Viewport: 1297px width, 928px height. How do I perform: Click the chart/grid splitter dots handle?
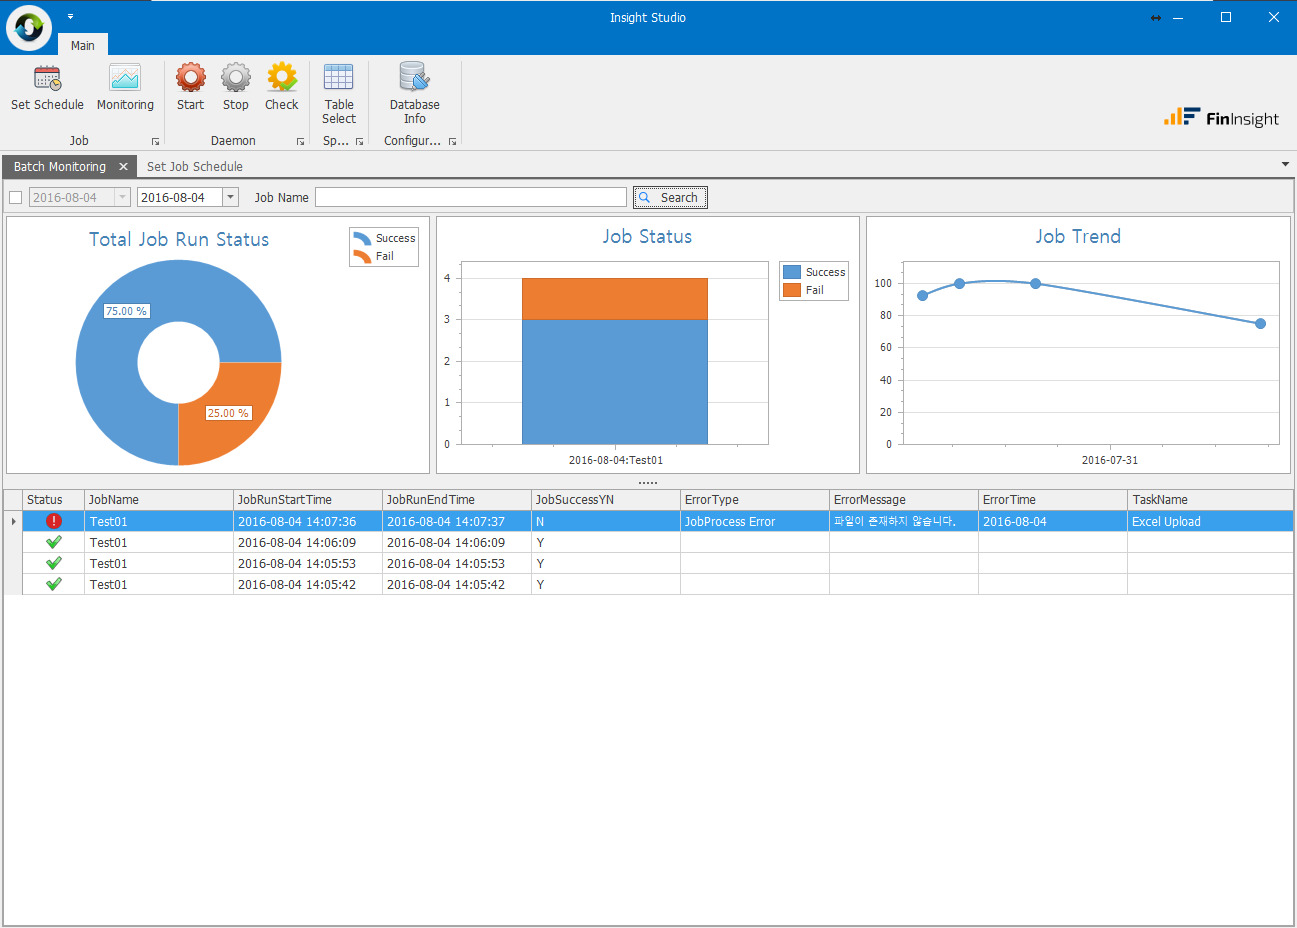pyautogui.click(x=648, y=483)
